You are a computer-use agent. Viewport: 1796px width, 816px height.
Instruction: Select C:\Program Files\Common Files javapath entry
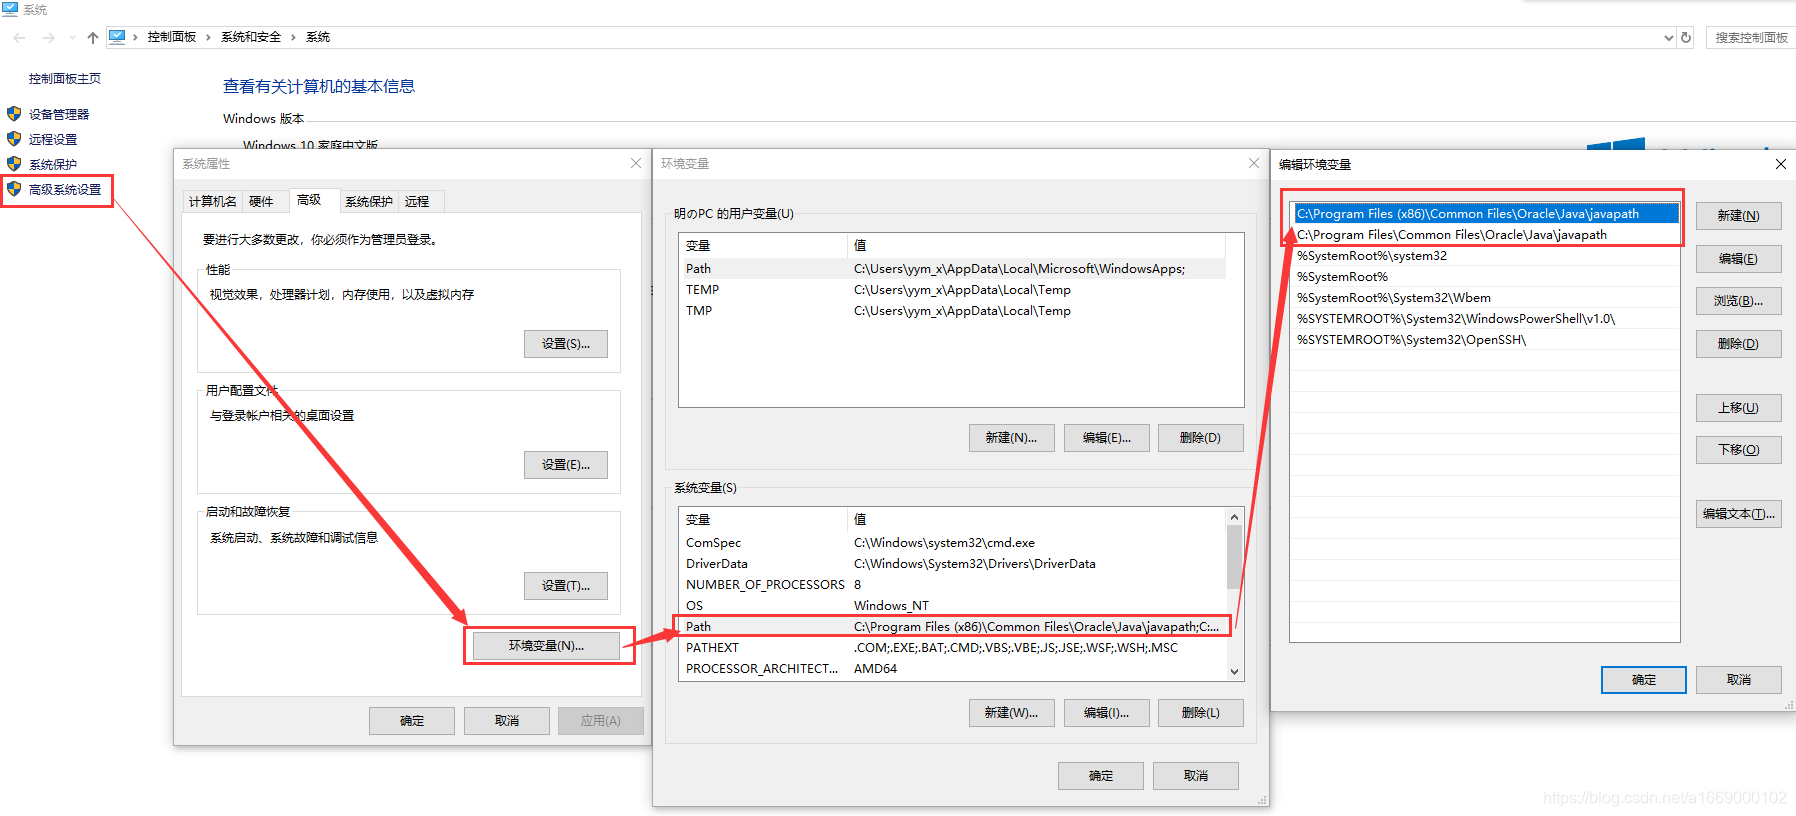(1485, 235)
